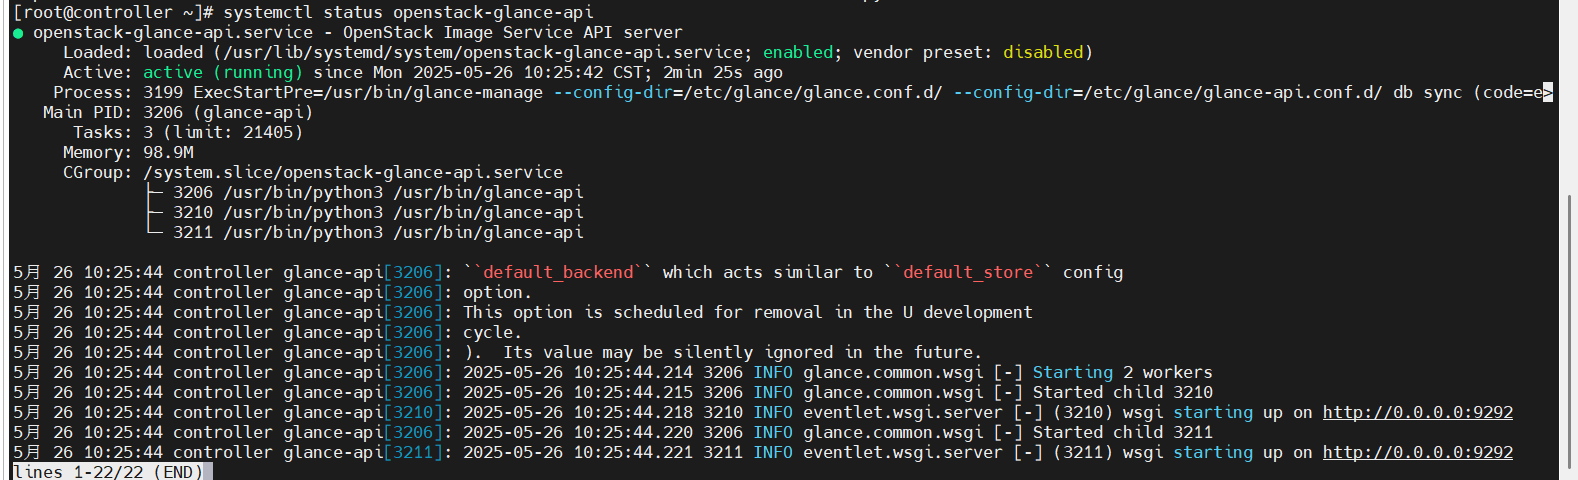Click 'Its value may be silently ignored' line
This screenshot has width=1578, height=480.
pyautogui.click(x=743, y=352)
